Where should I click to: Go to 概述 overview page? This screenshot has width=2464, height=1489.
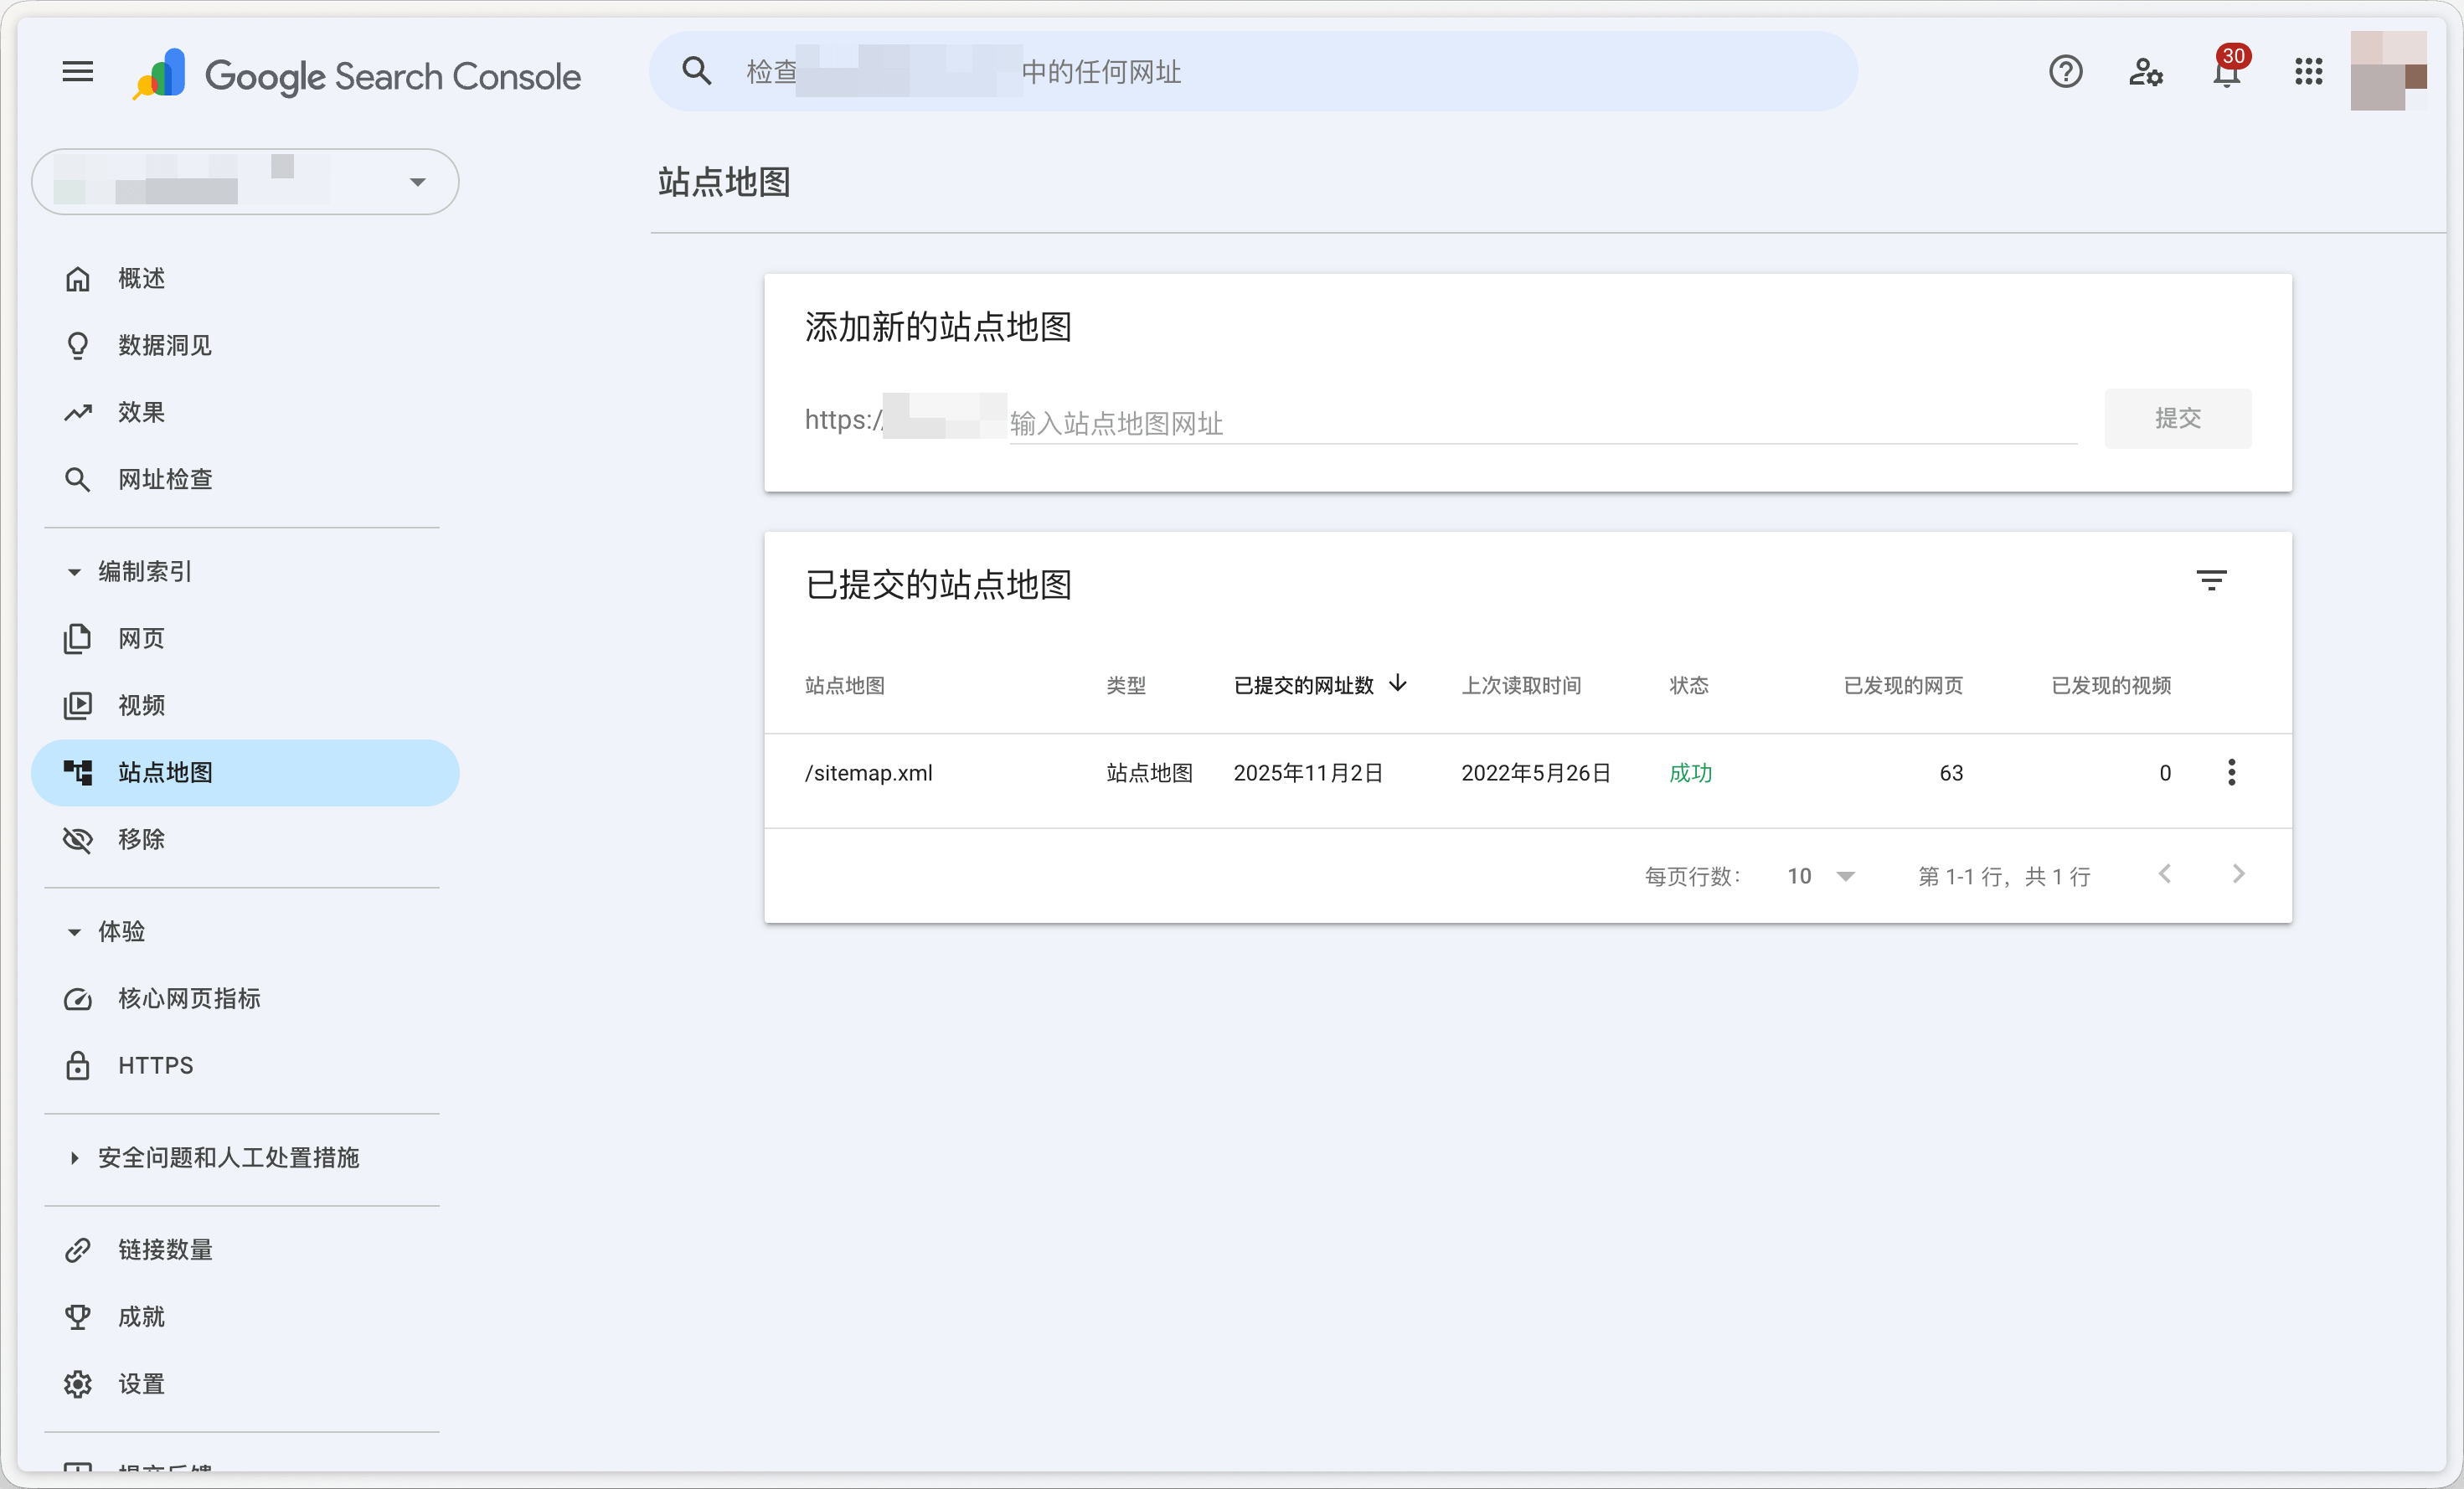point(245,279)
